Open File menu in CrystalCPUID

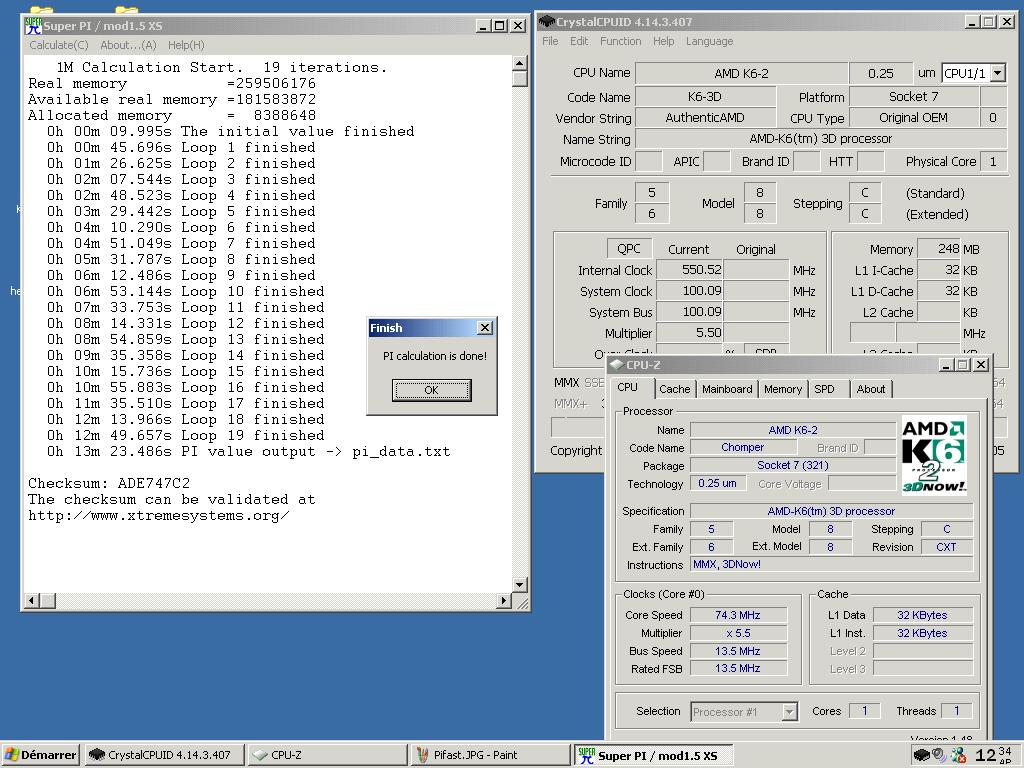tap(550, 41)
